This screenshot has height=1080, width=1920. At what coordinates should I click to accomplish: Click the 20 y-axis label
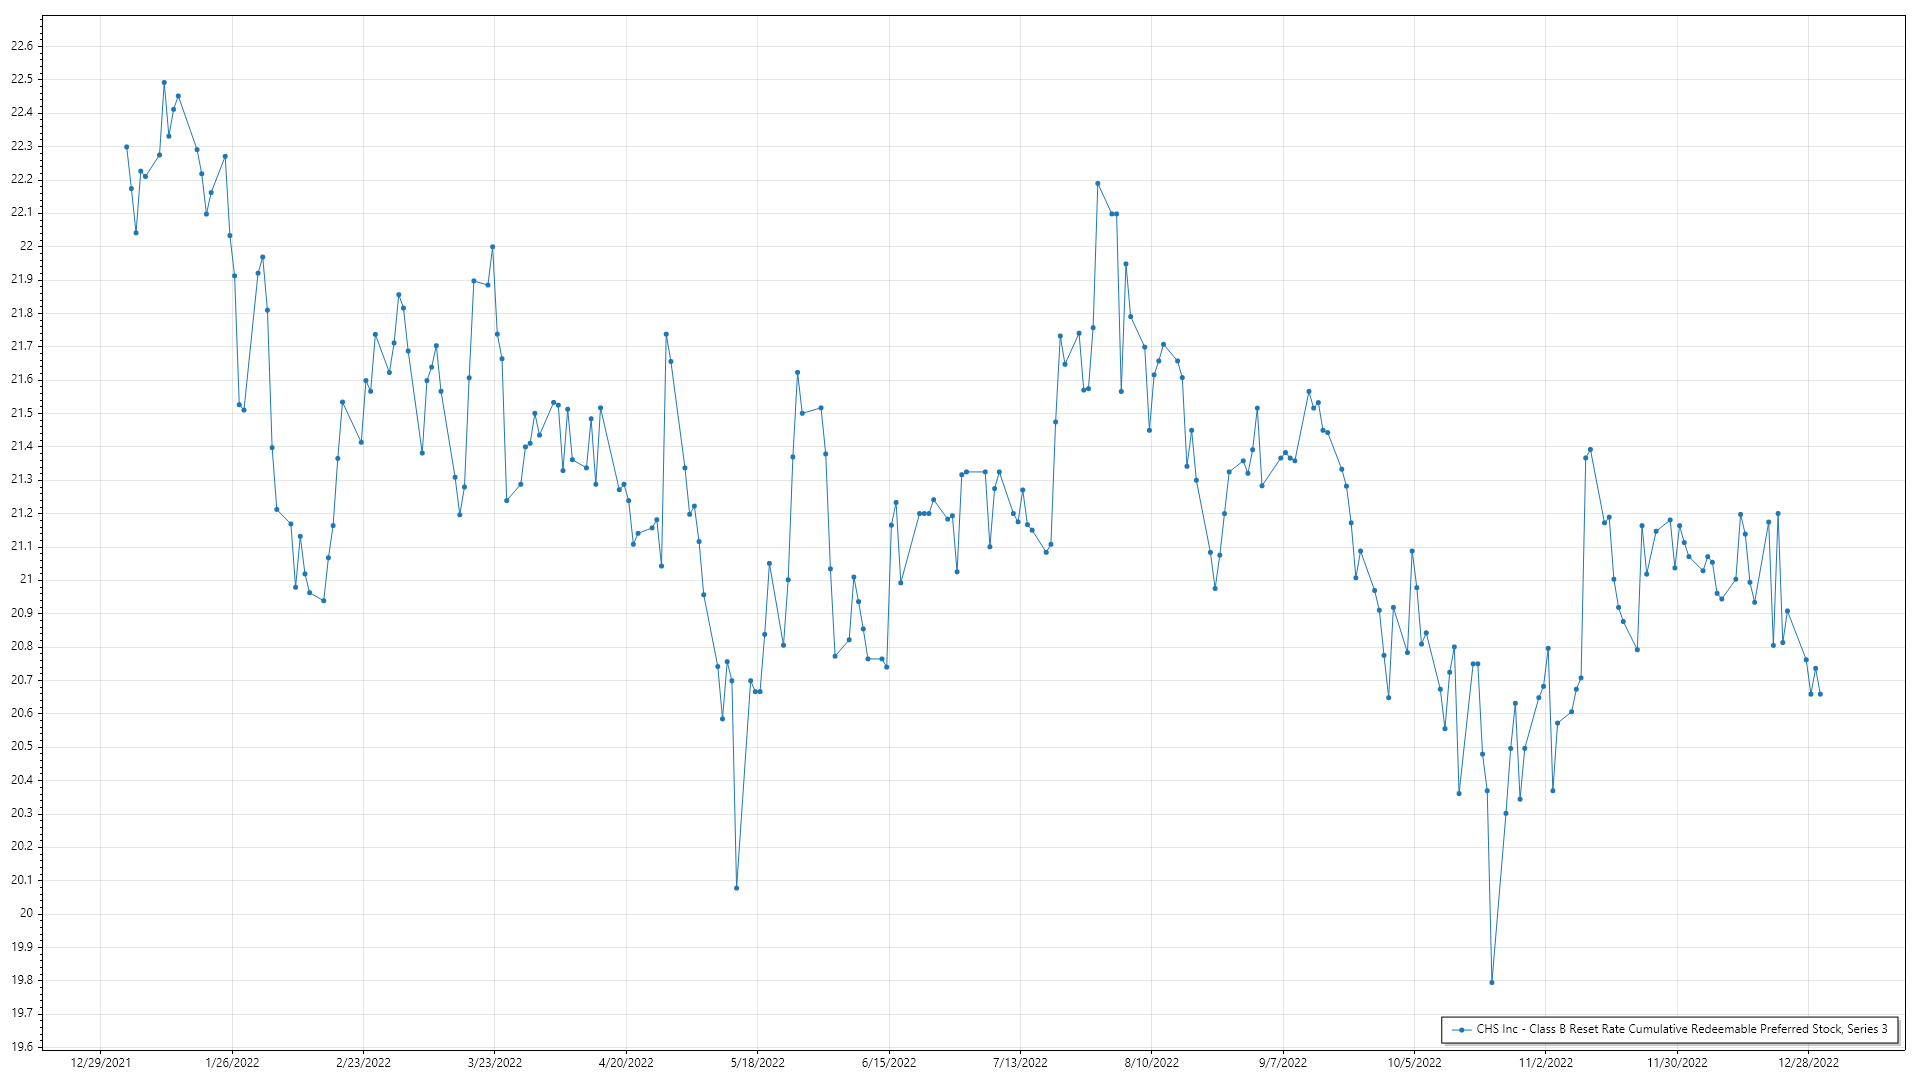click(26, 913)
